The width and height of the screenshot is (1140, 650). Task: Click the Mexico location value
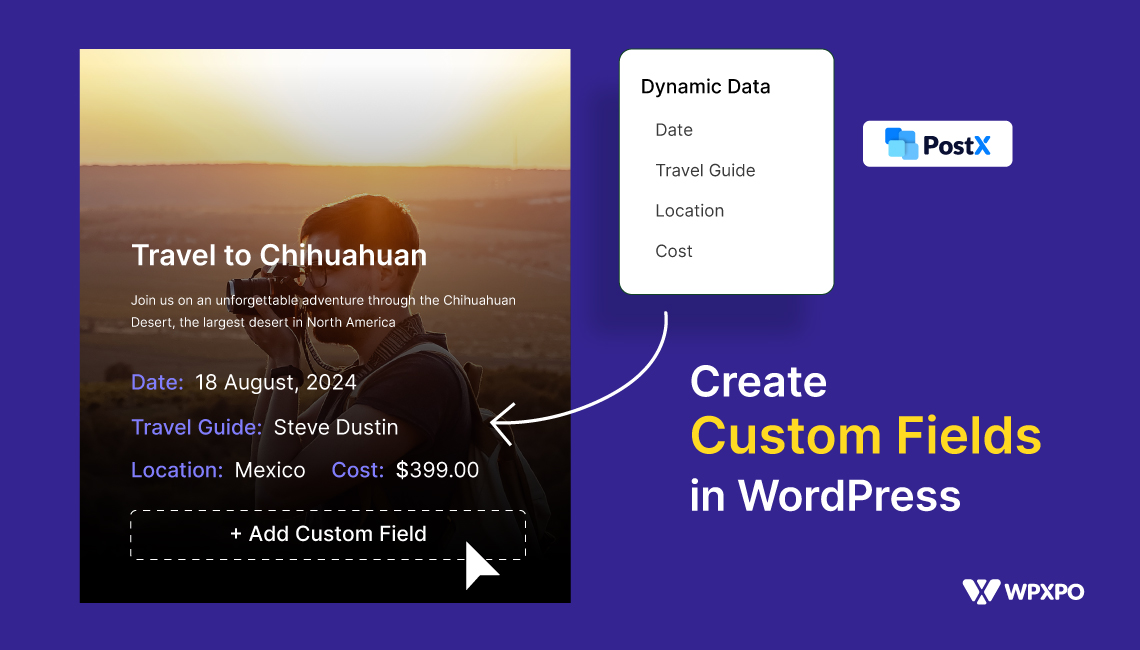point(270,470)
